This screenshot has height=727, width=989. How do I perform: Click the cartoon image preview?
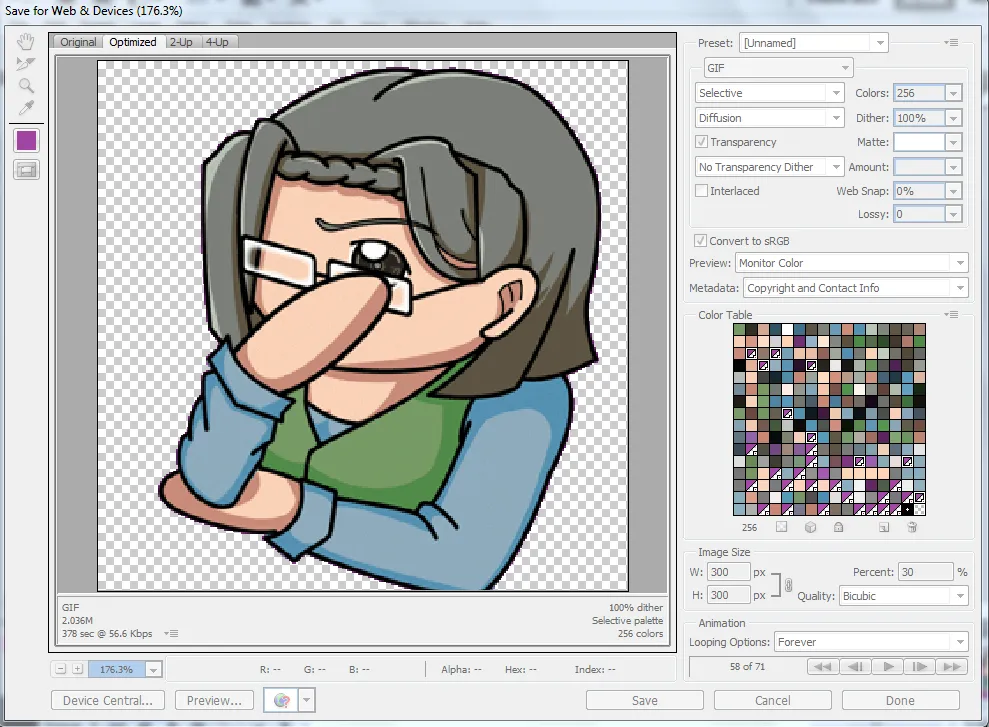click(363, 326)
